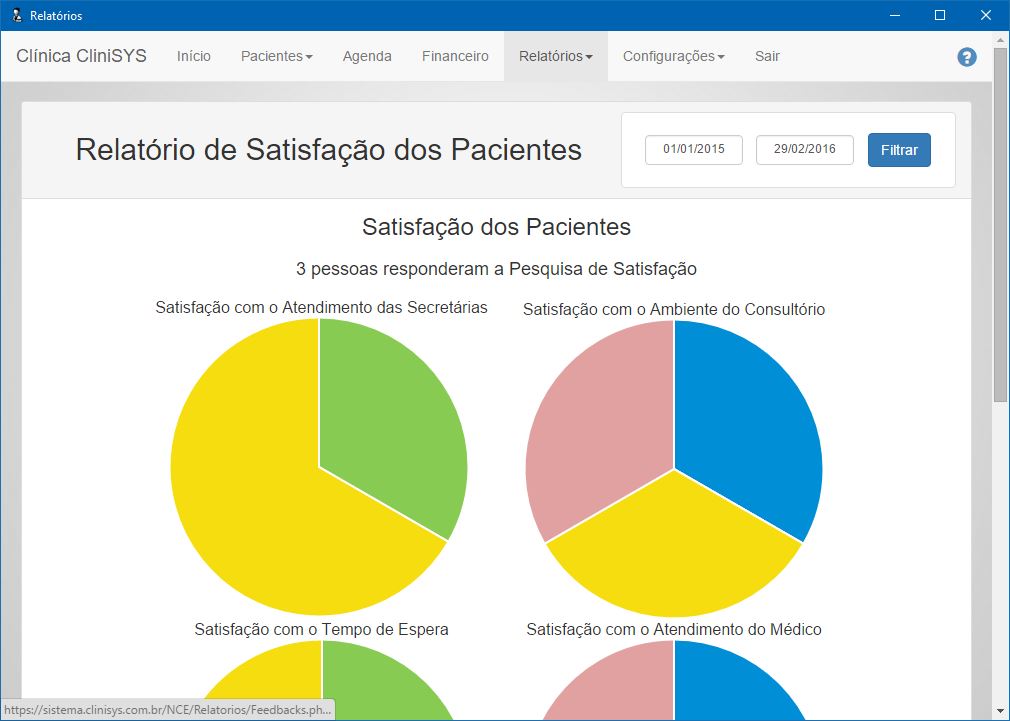1010x721 pixels.
Task: Select the Sair menu option
Action: pyautogui.click(x=767, y=56)
